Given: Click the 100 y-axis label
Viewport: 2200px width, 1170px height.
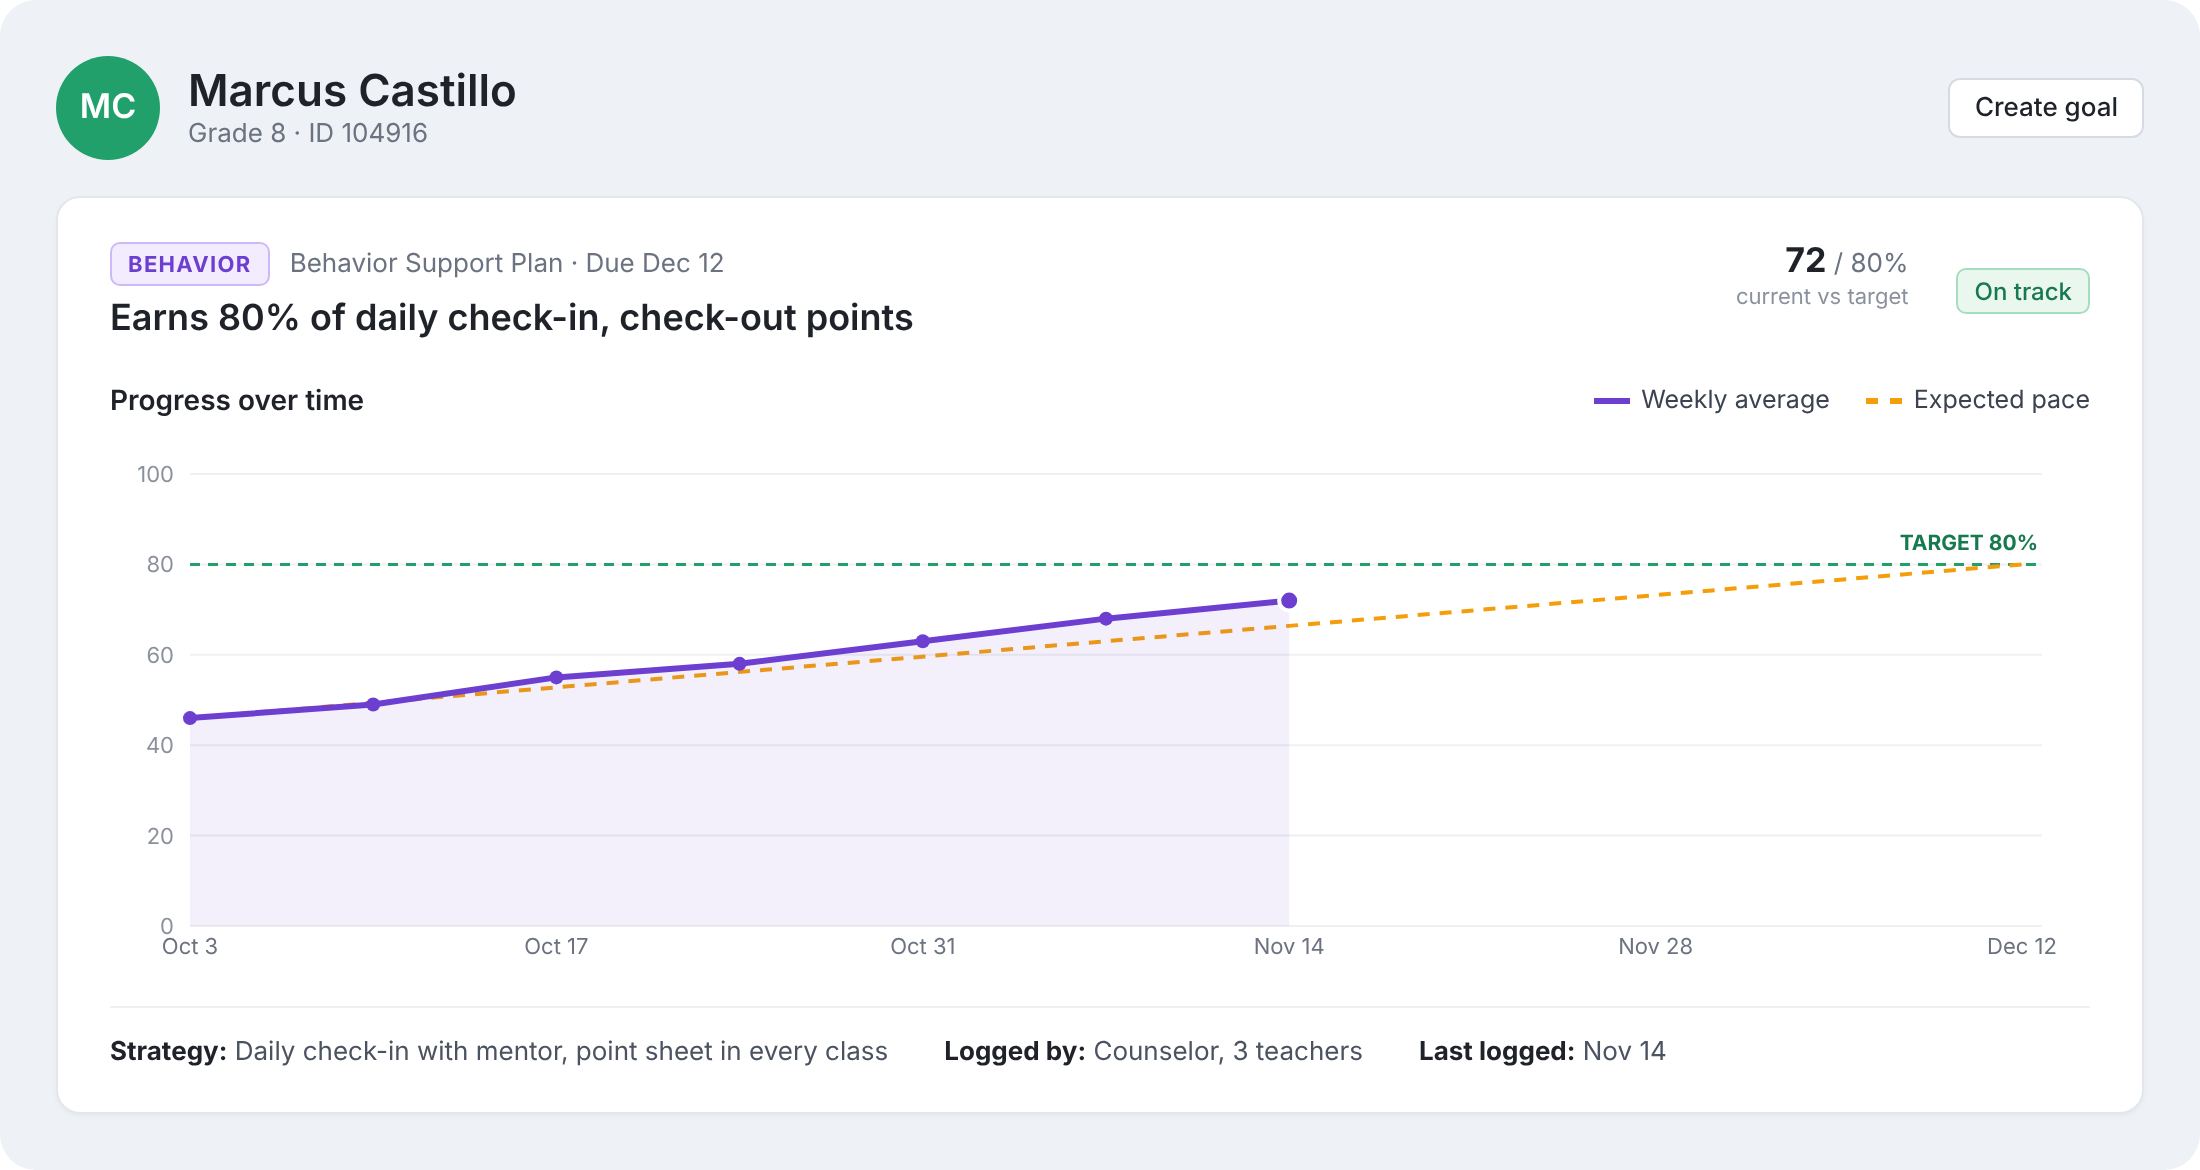Looking at the screenshot, I should pos(155,474).
